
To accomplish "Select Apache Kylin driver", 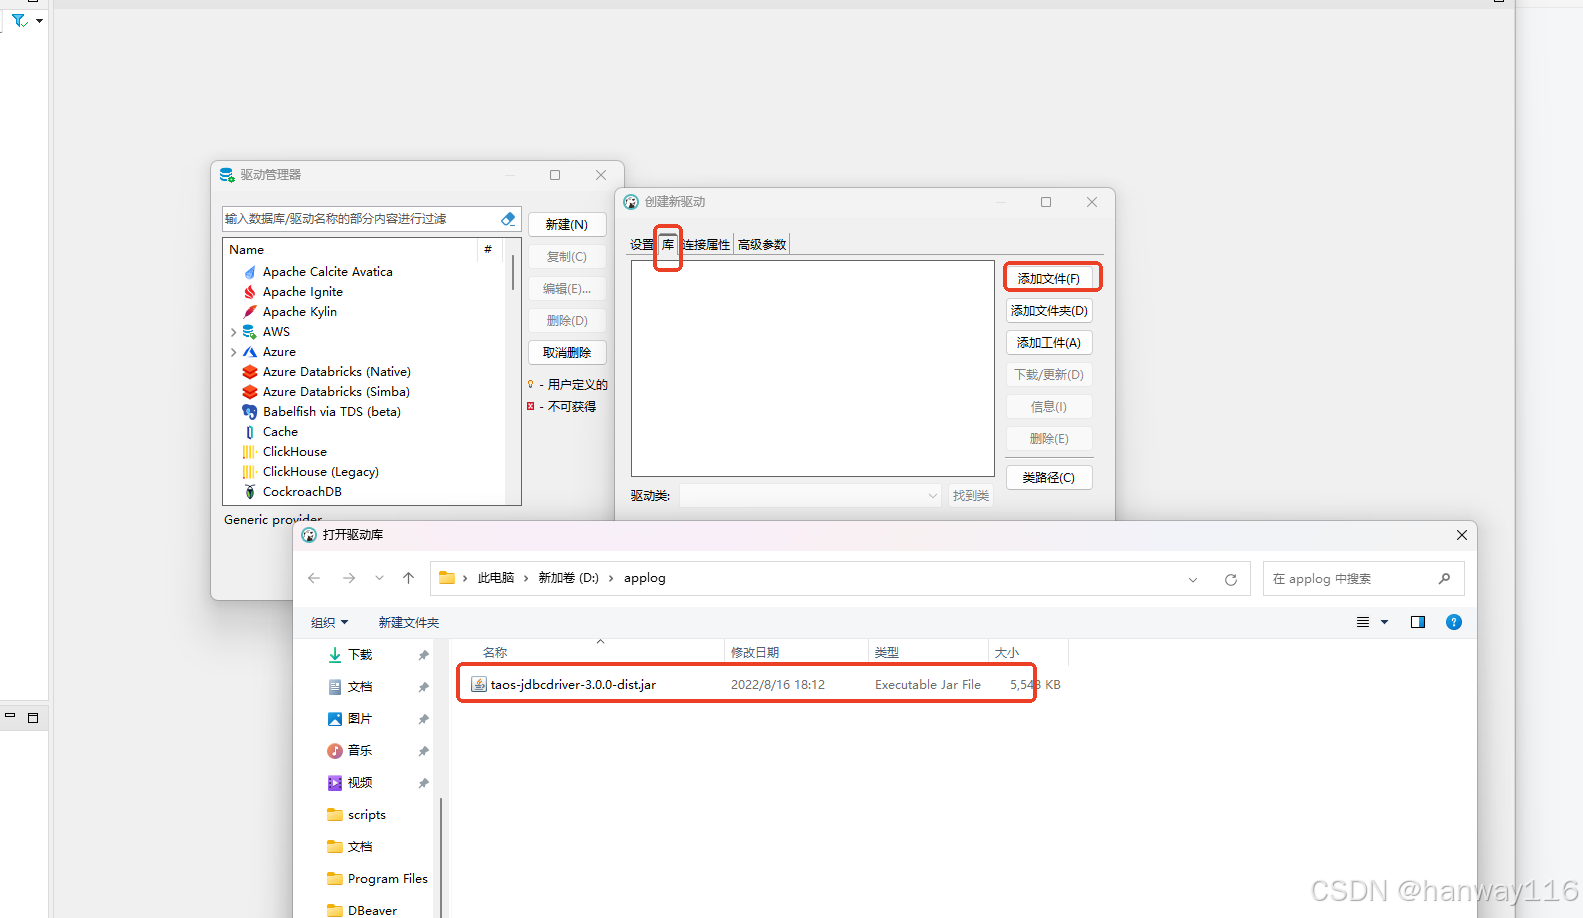I will (299, 312).
